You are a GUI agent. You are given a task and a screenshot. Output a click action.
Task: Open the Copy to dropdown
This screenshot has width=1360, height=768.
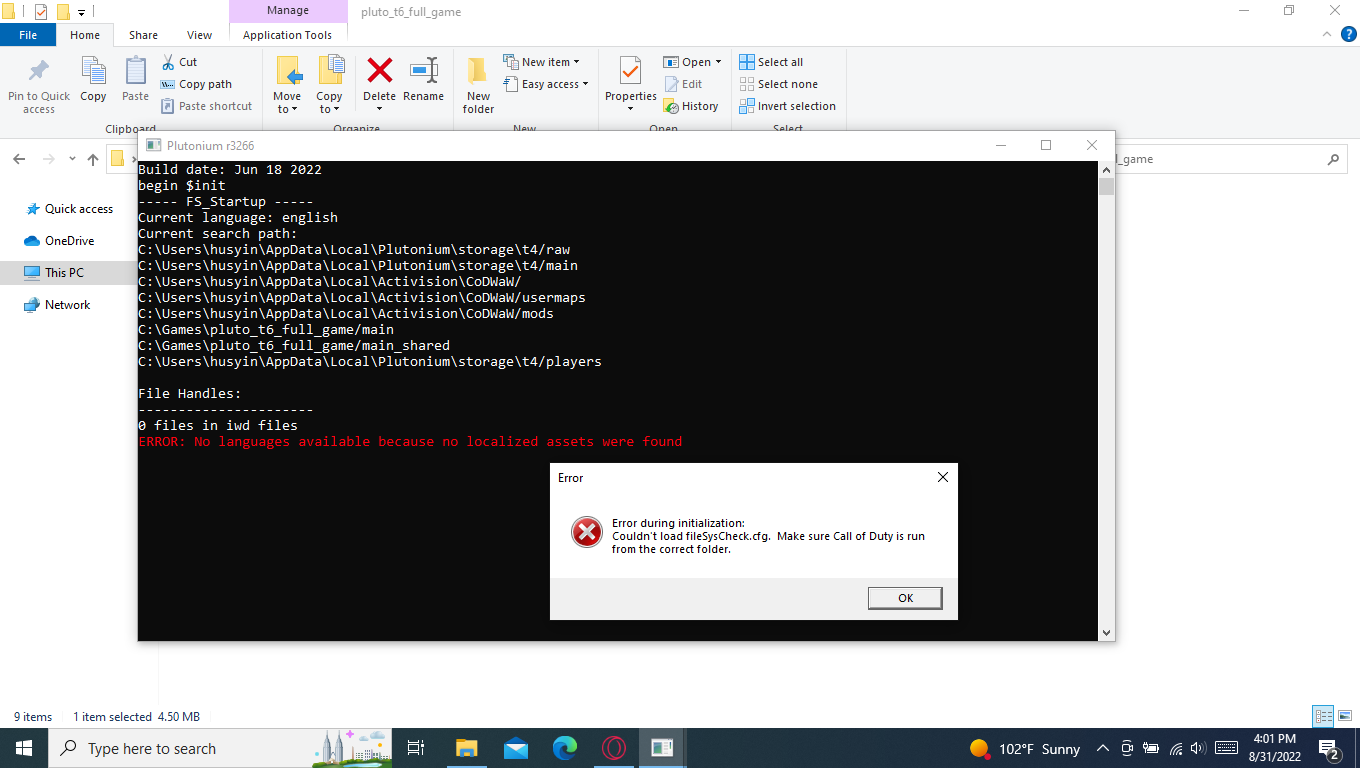(x=329, y=85)
